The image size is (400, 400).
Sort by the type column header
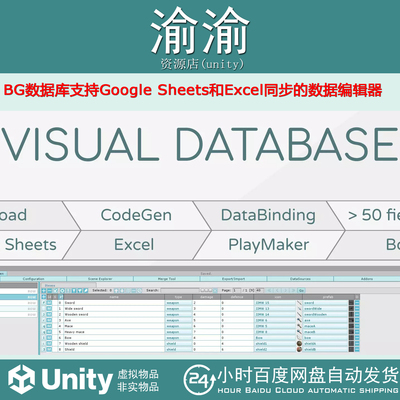(178, 297)
